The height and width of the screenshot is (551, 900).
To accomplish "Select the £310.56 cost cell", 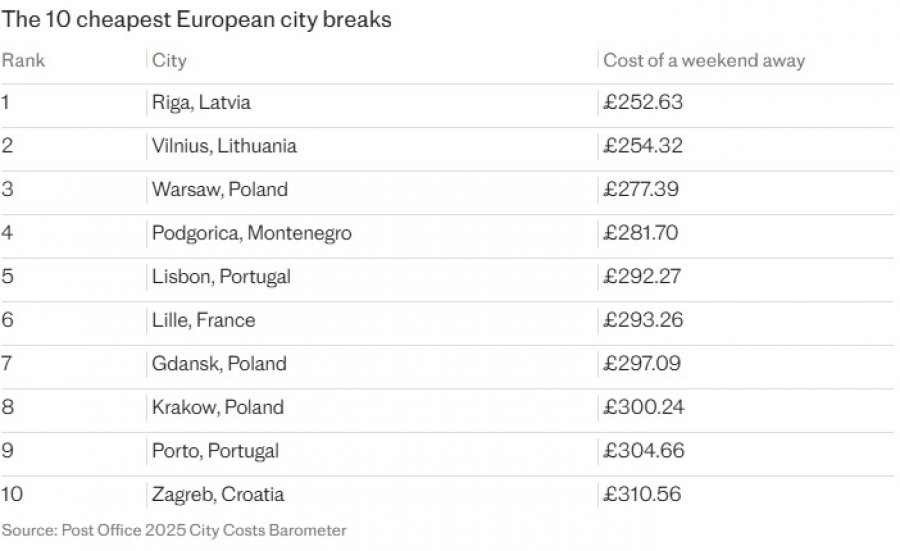I will [x=642, y=494].
